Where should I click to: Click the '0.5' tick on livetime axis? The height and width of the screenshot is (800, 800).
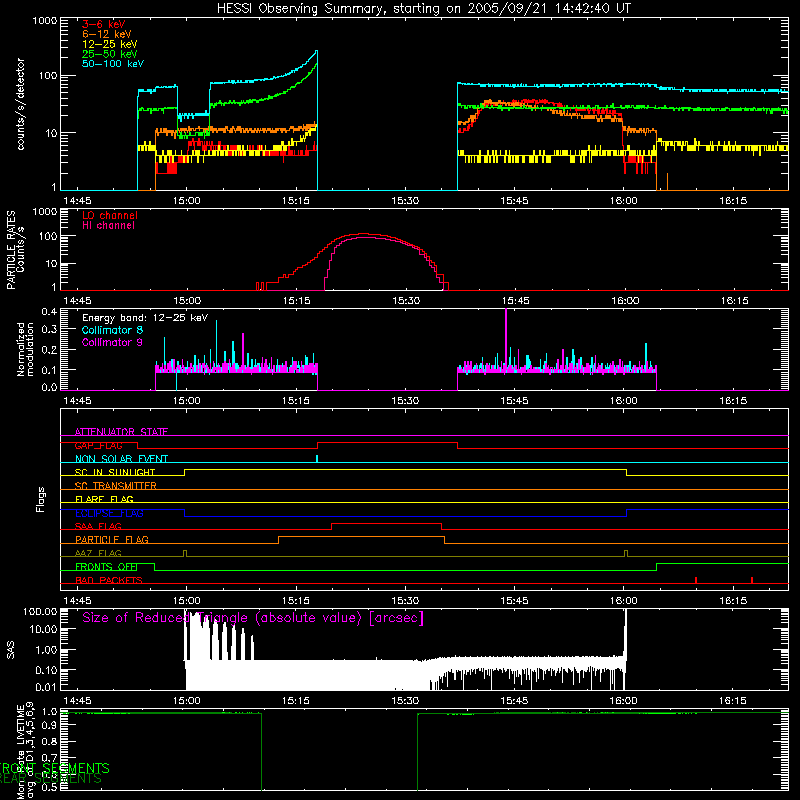tap(49, 787)
